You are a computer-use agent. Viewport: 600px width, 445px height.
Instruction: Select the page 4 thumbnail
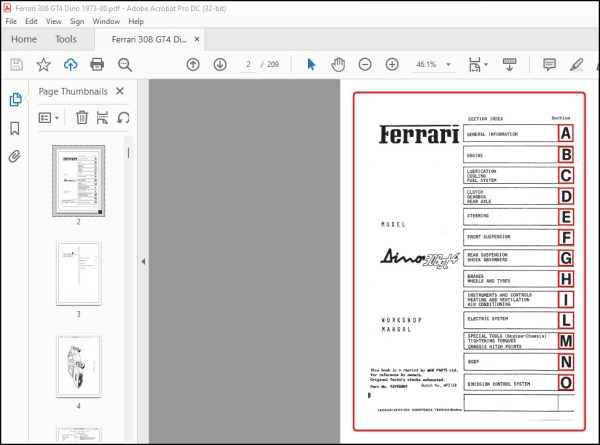click(79, 366)
